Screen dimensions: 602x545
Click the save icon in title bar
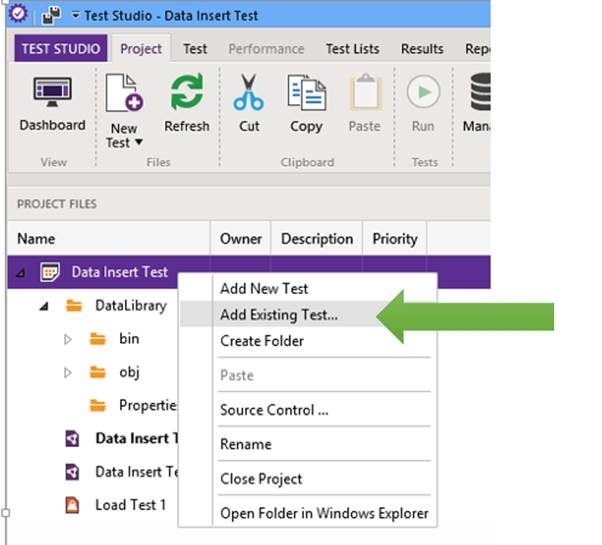[x=51, y=15]
